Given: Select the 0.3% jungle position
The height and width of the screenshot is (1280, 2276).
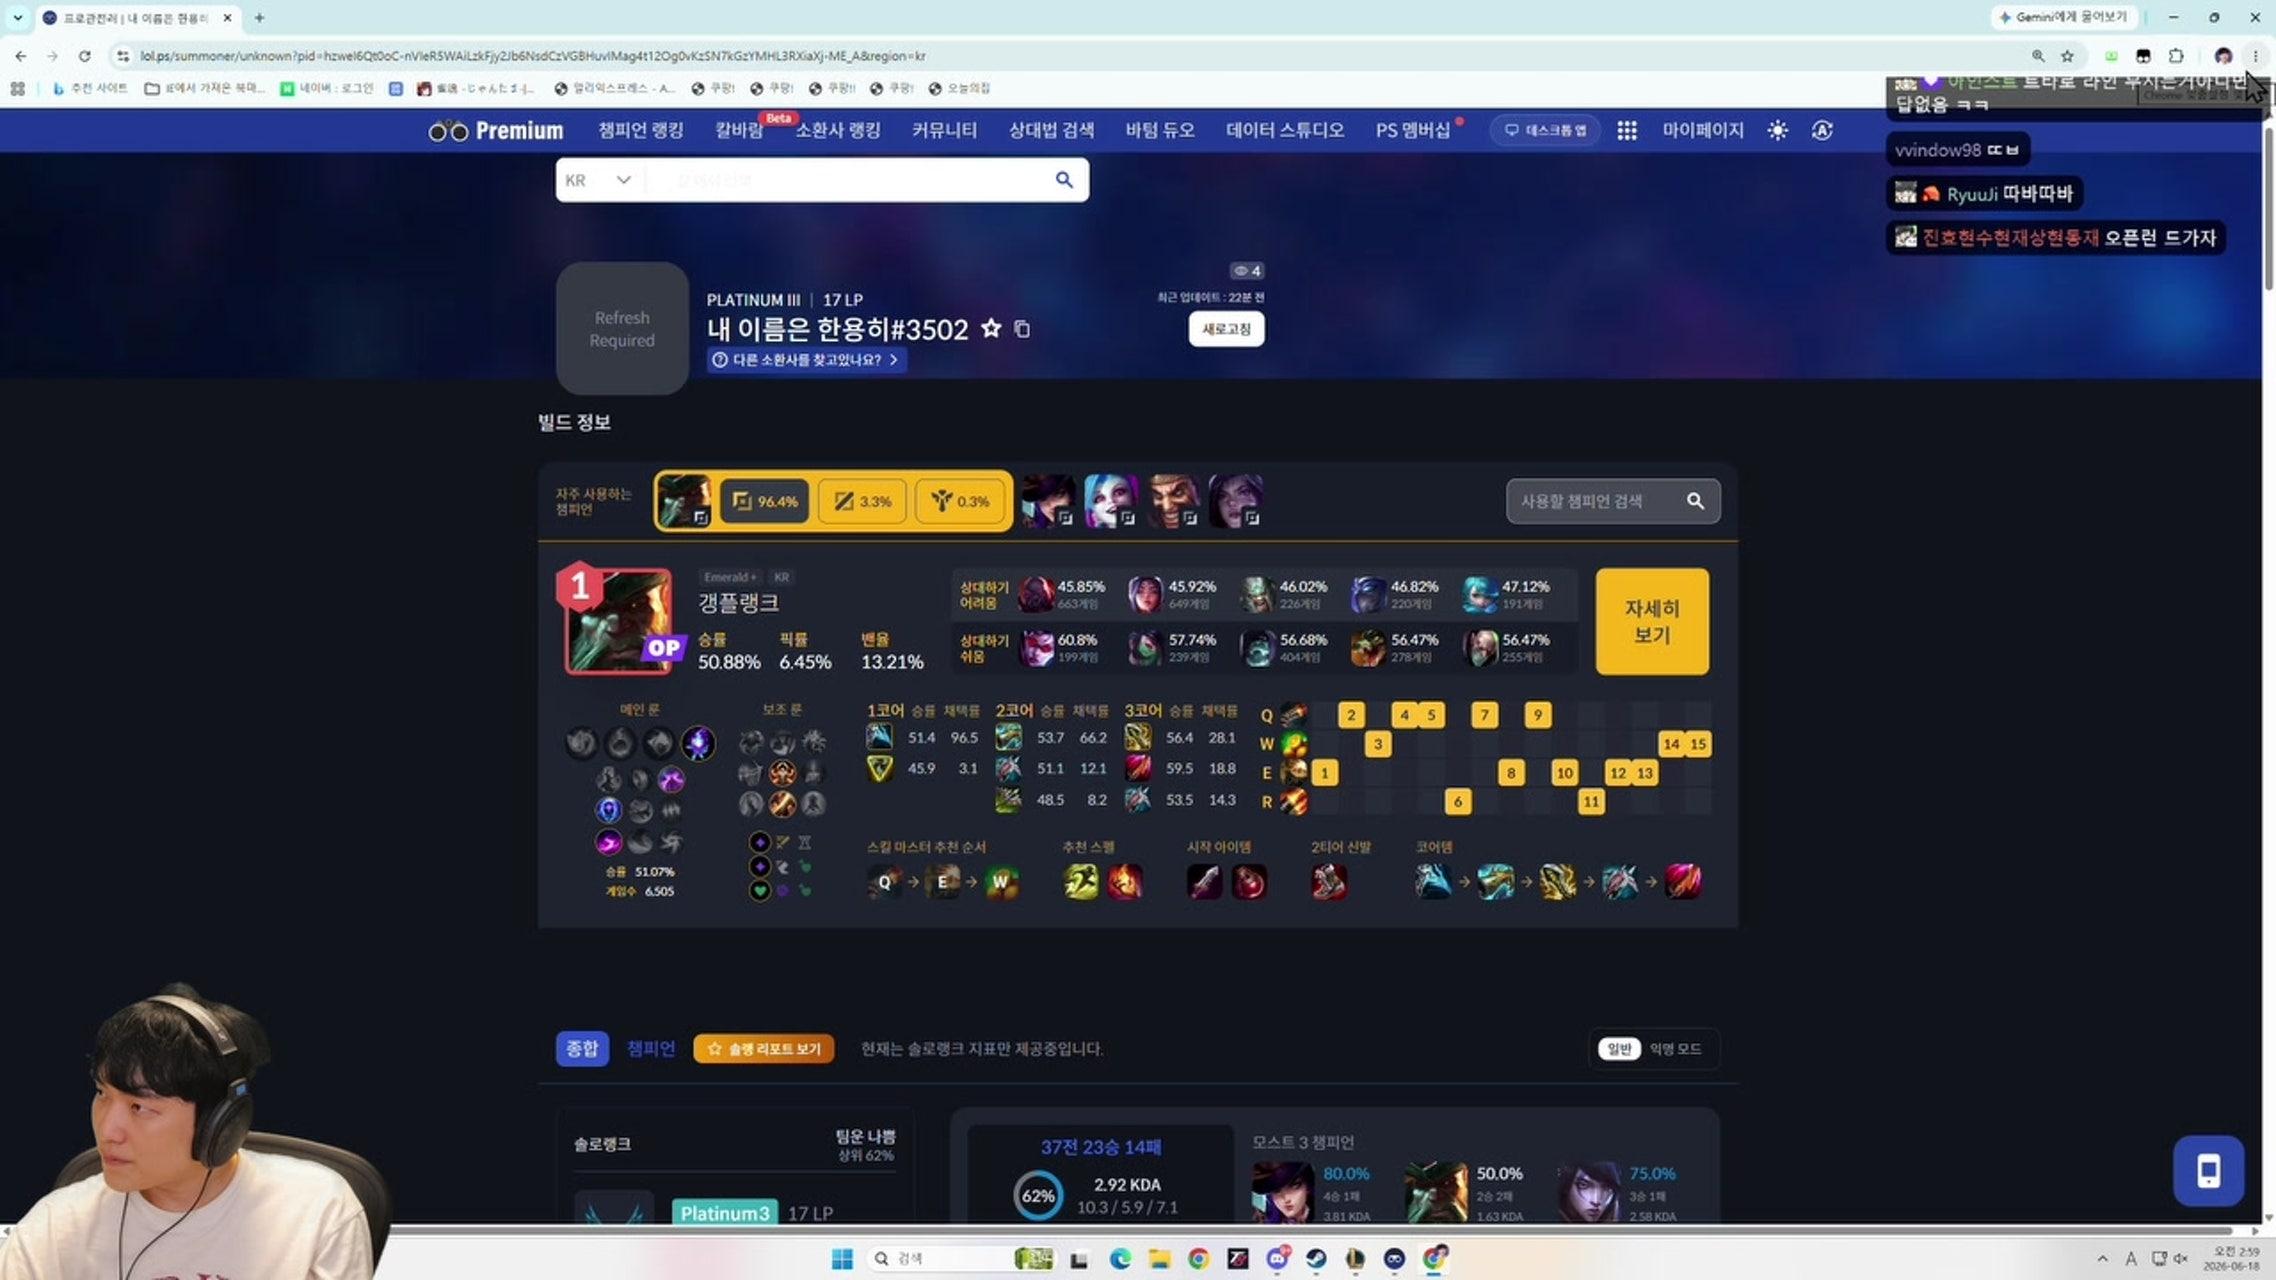Looking at the screenshot, I should 960,501.
